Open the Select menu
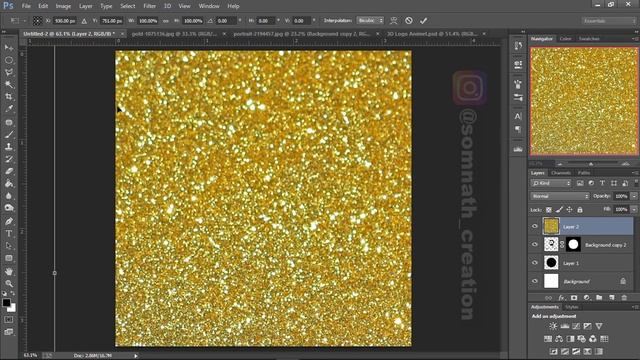640x360 pixels. pos(127,6)
